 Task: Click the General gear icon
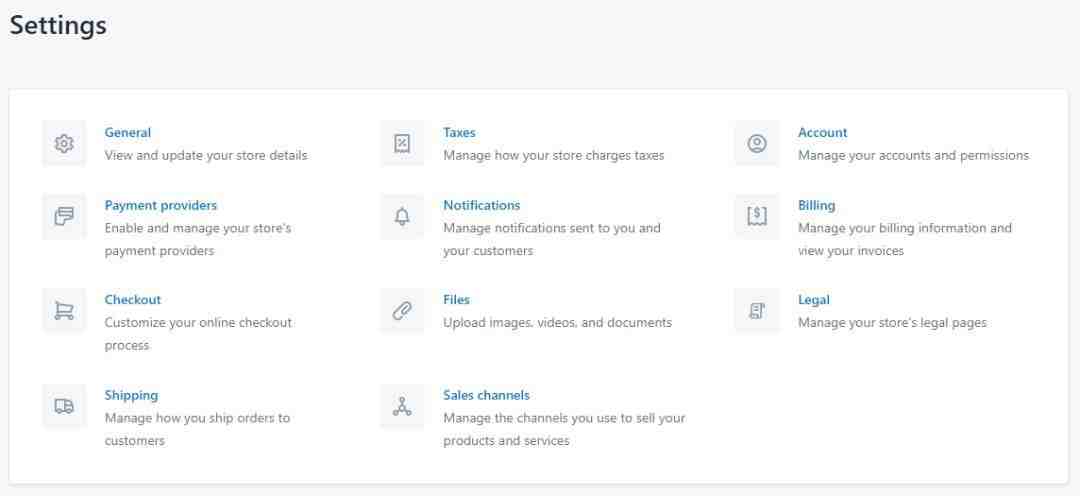[x=64, y=143]
